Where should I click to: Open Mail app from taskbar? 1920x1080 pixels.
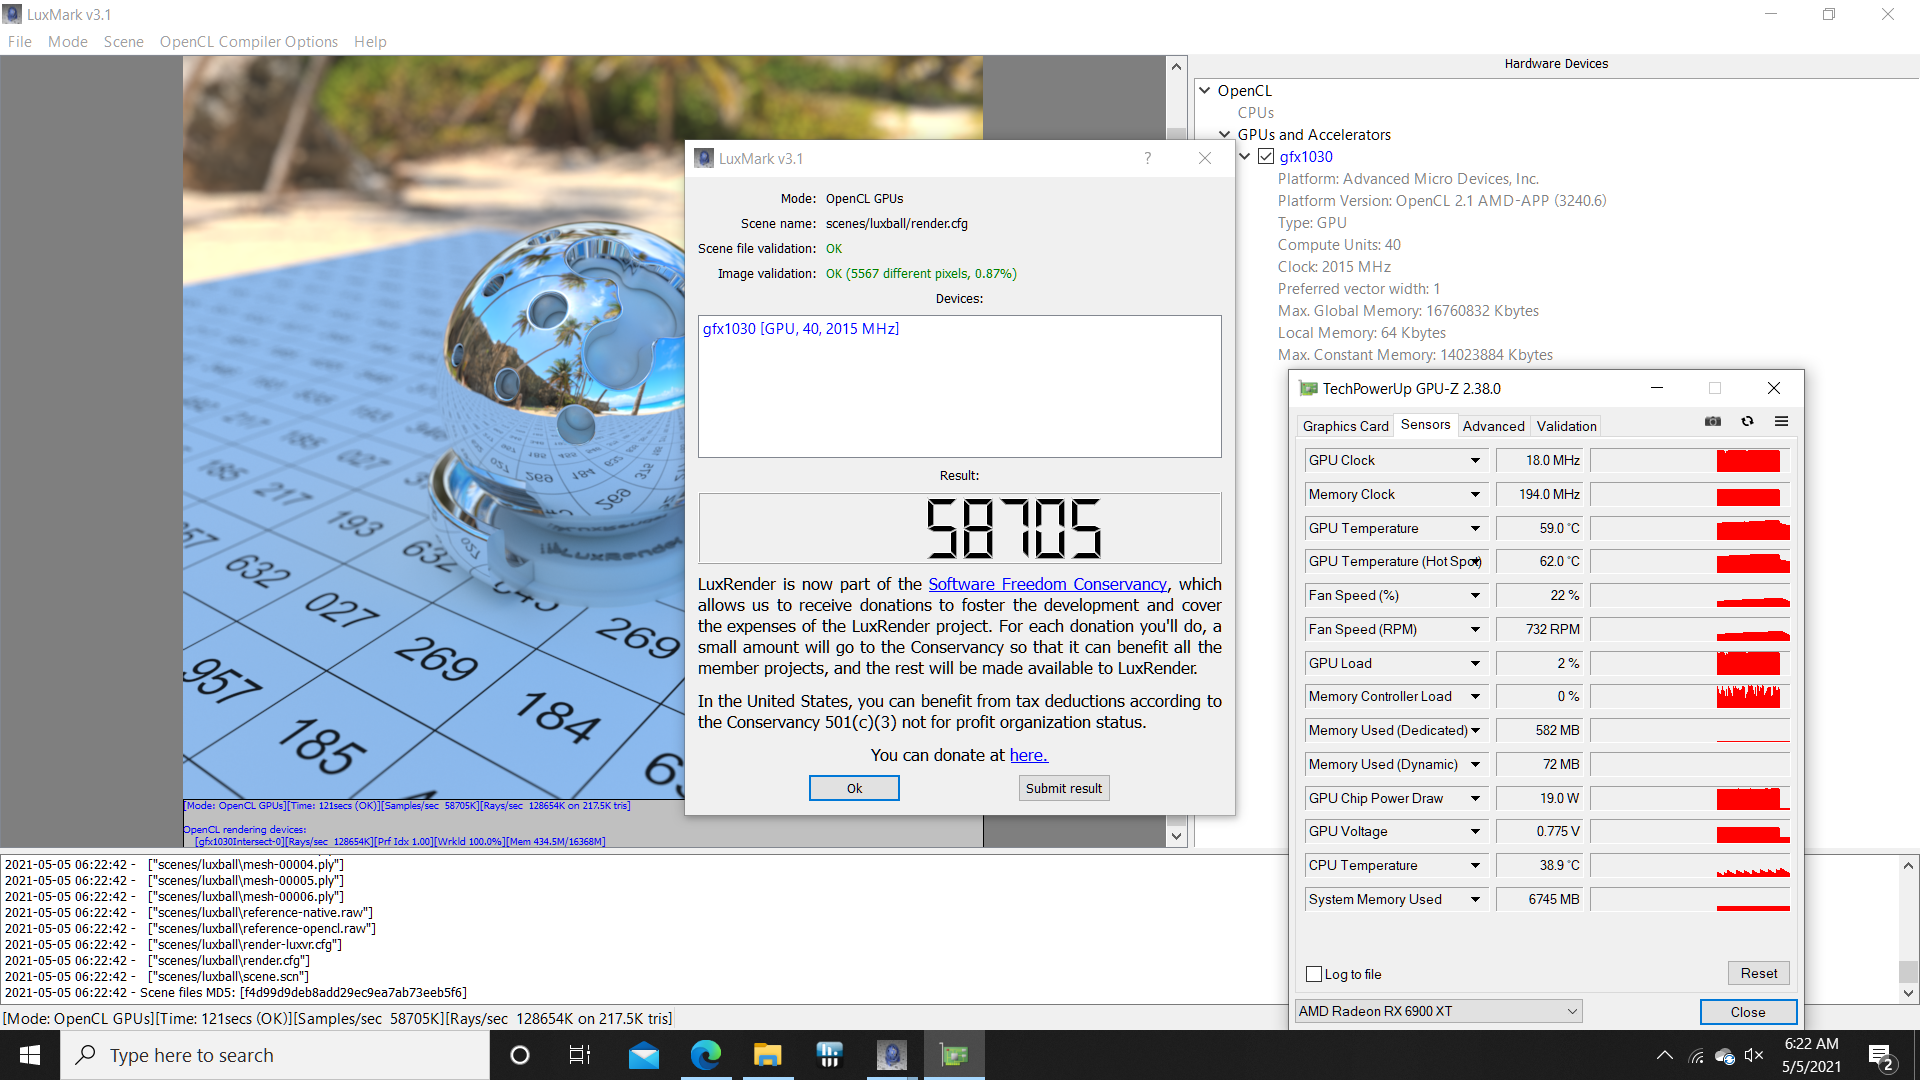click(644, 1055)
